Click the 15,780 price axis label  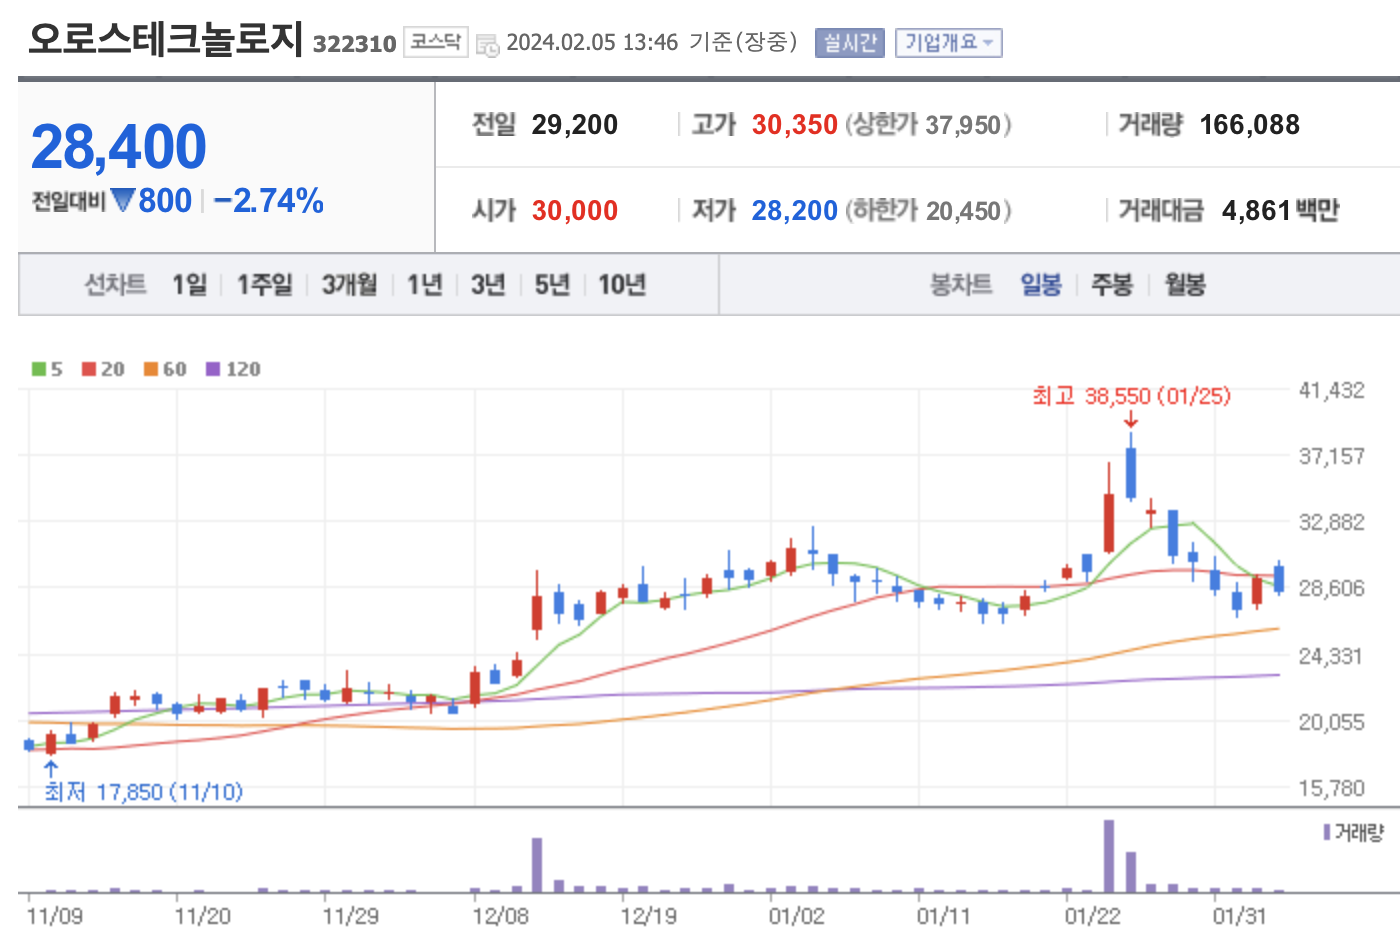pyautogui.click(x=1331, y=789)
